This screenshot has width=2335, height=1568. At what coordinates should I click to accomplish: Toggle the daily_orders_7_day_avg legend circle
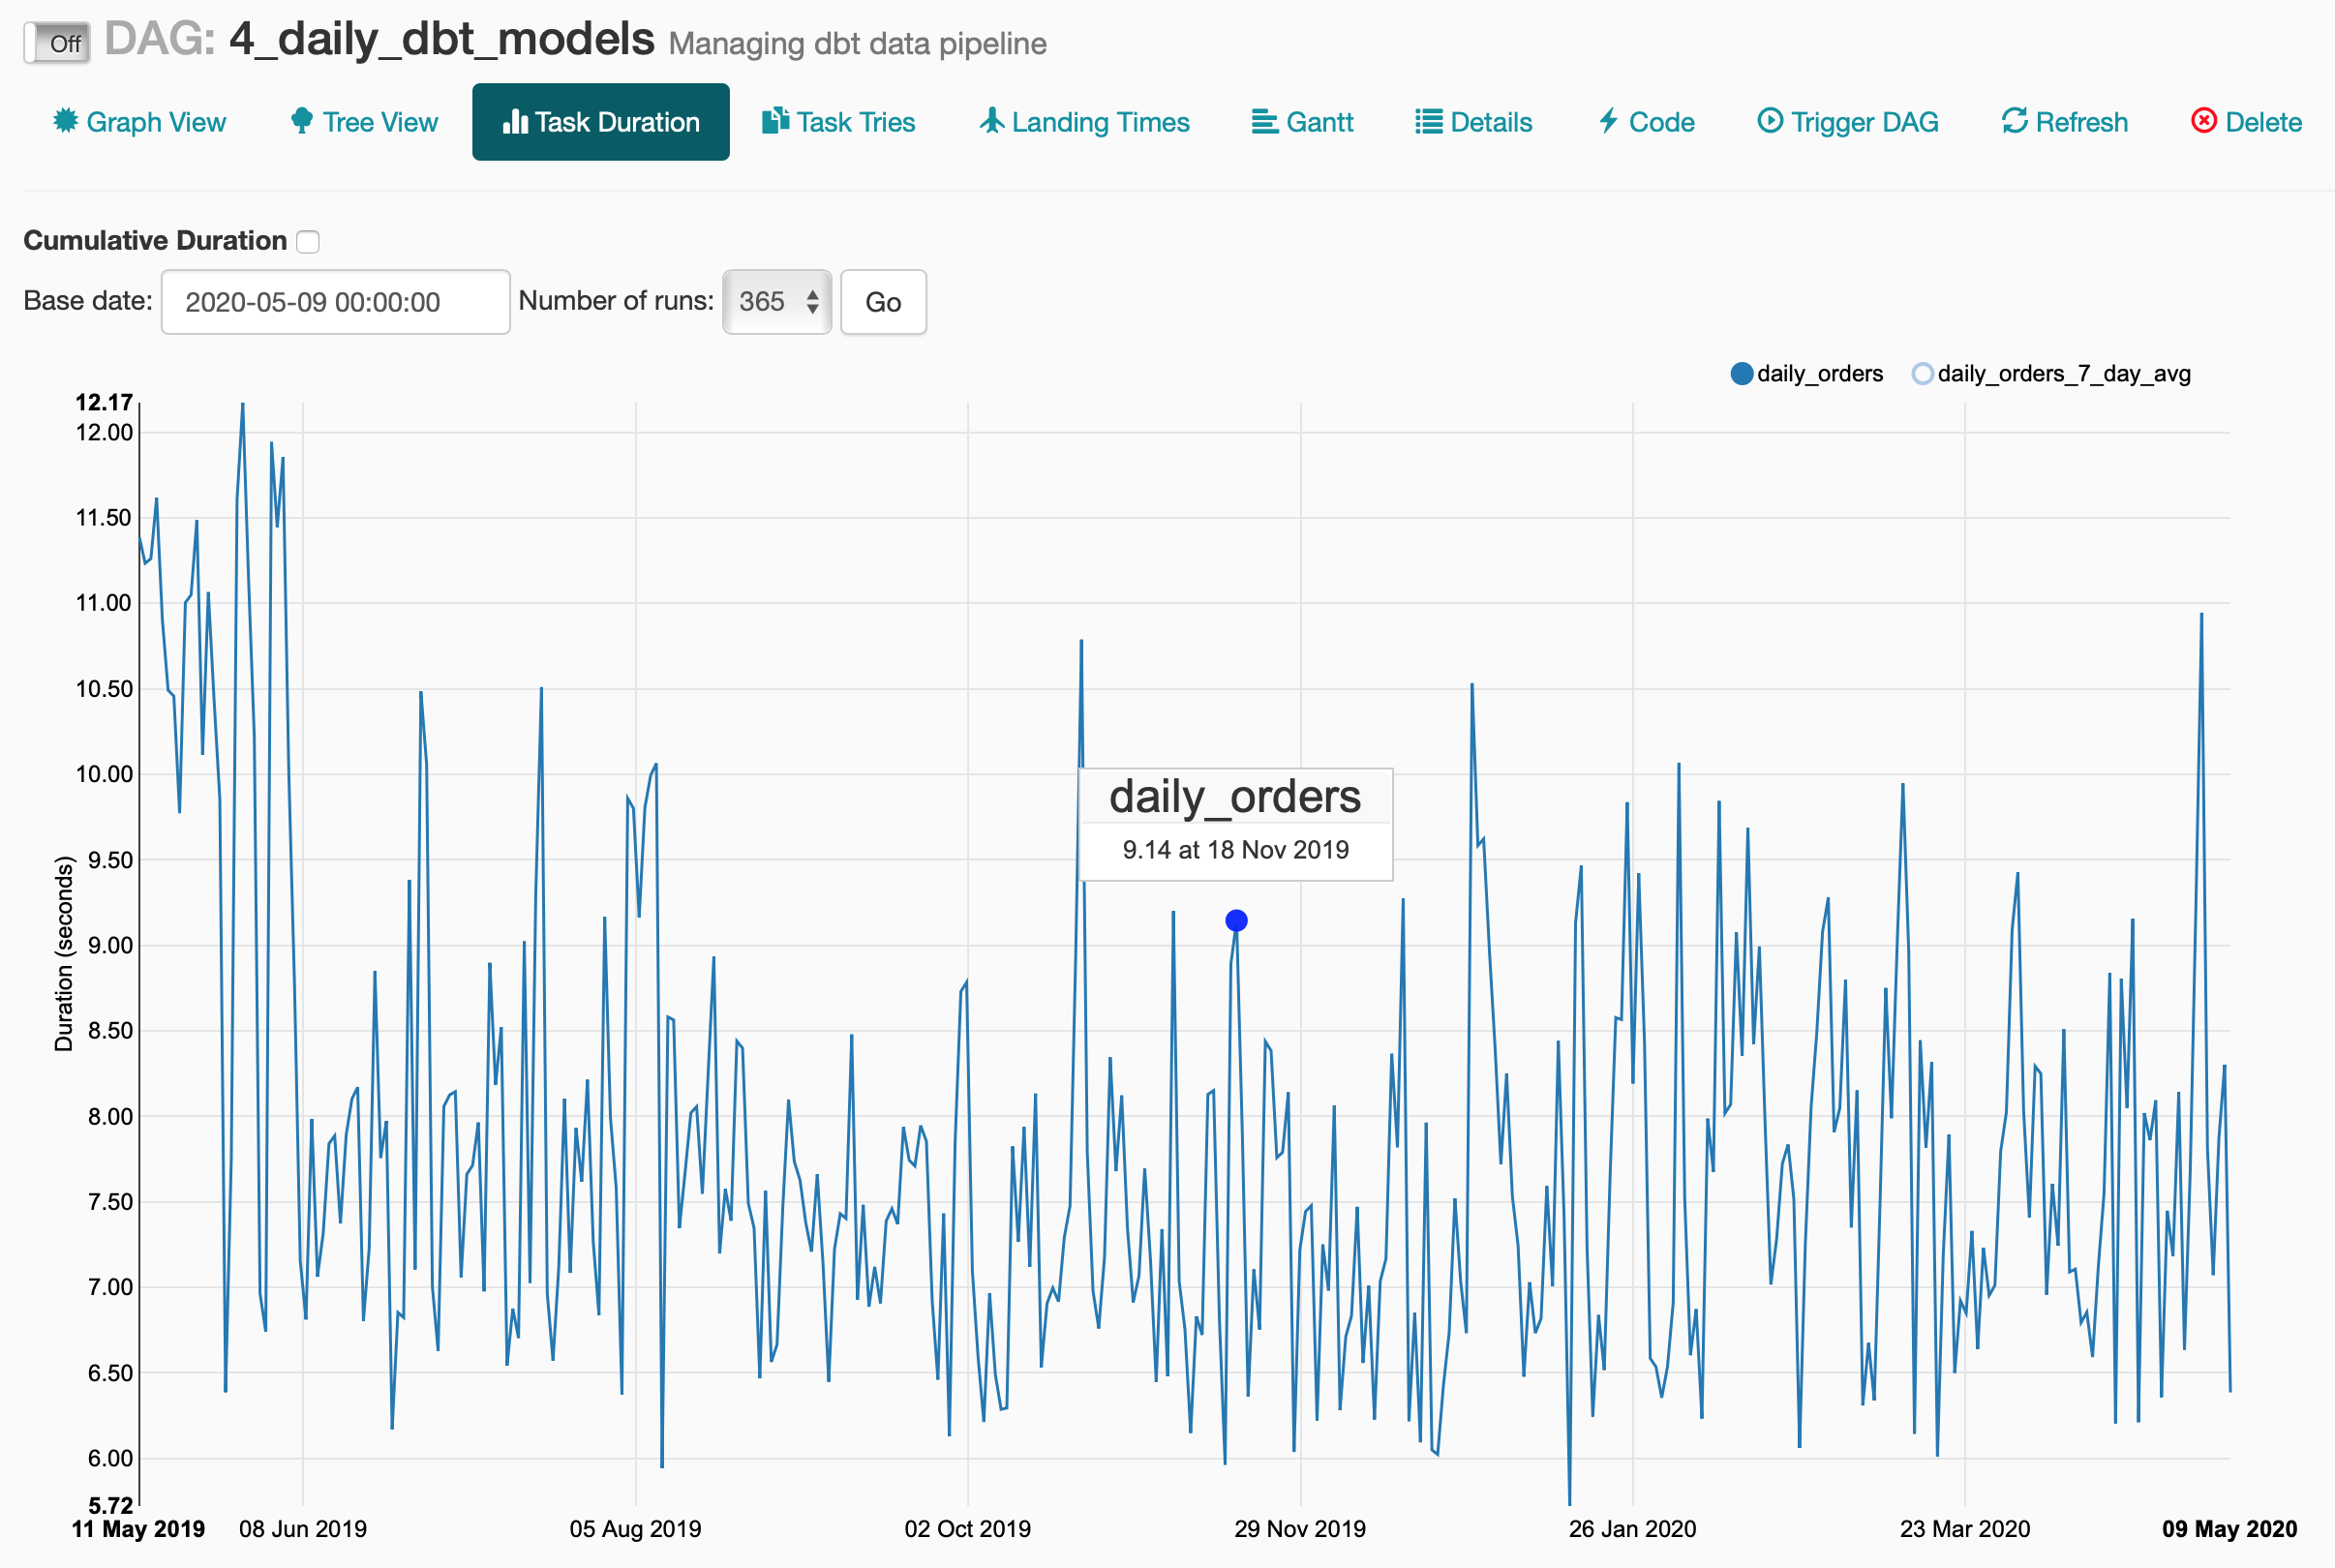[x=1921, y=374]
